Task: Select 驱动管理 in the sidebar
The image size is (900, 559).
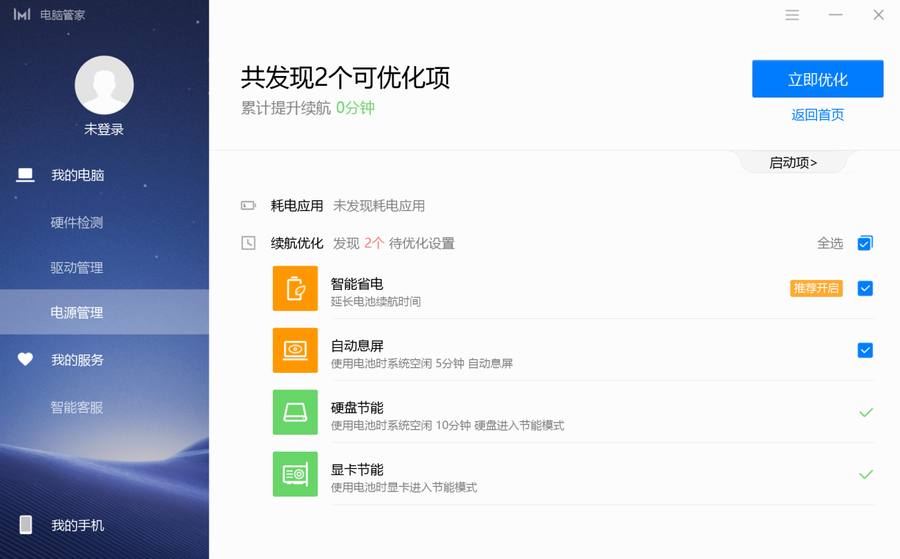Action: pyautogui.click(x=77, y=268)
